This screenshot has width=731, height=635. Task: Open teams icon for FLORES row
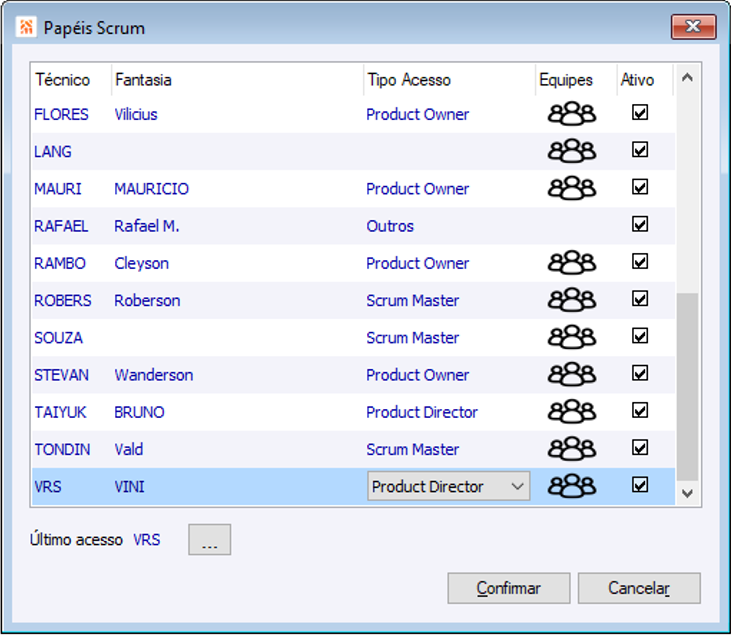coord(571,114)
